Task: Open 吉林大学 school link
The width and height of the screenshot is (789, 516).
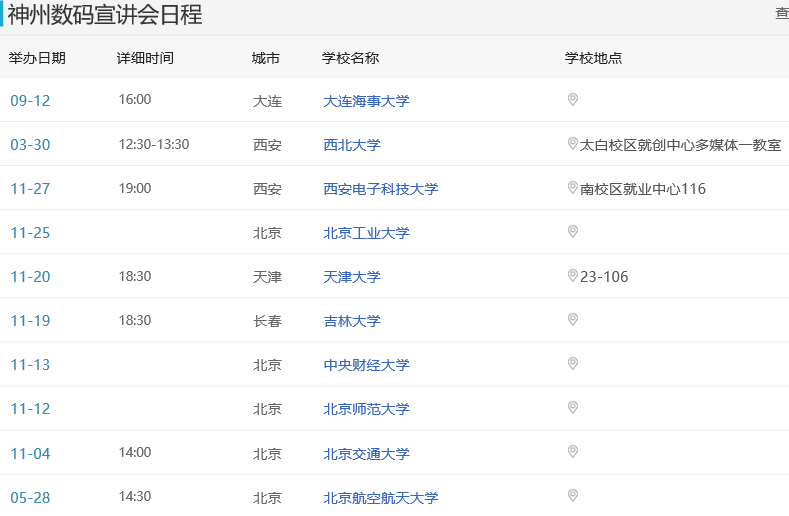Action: [352, 321]
